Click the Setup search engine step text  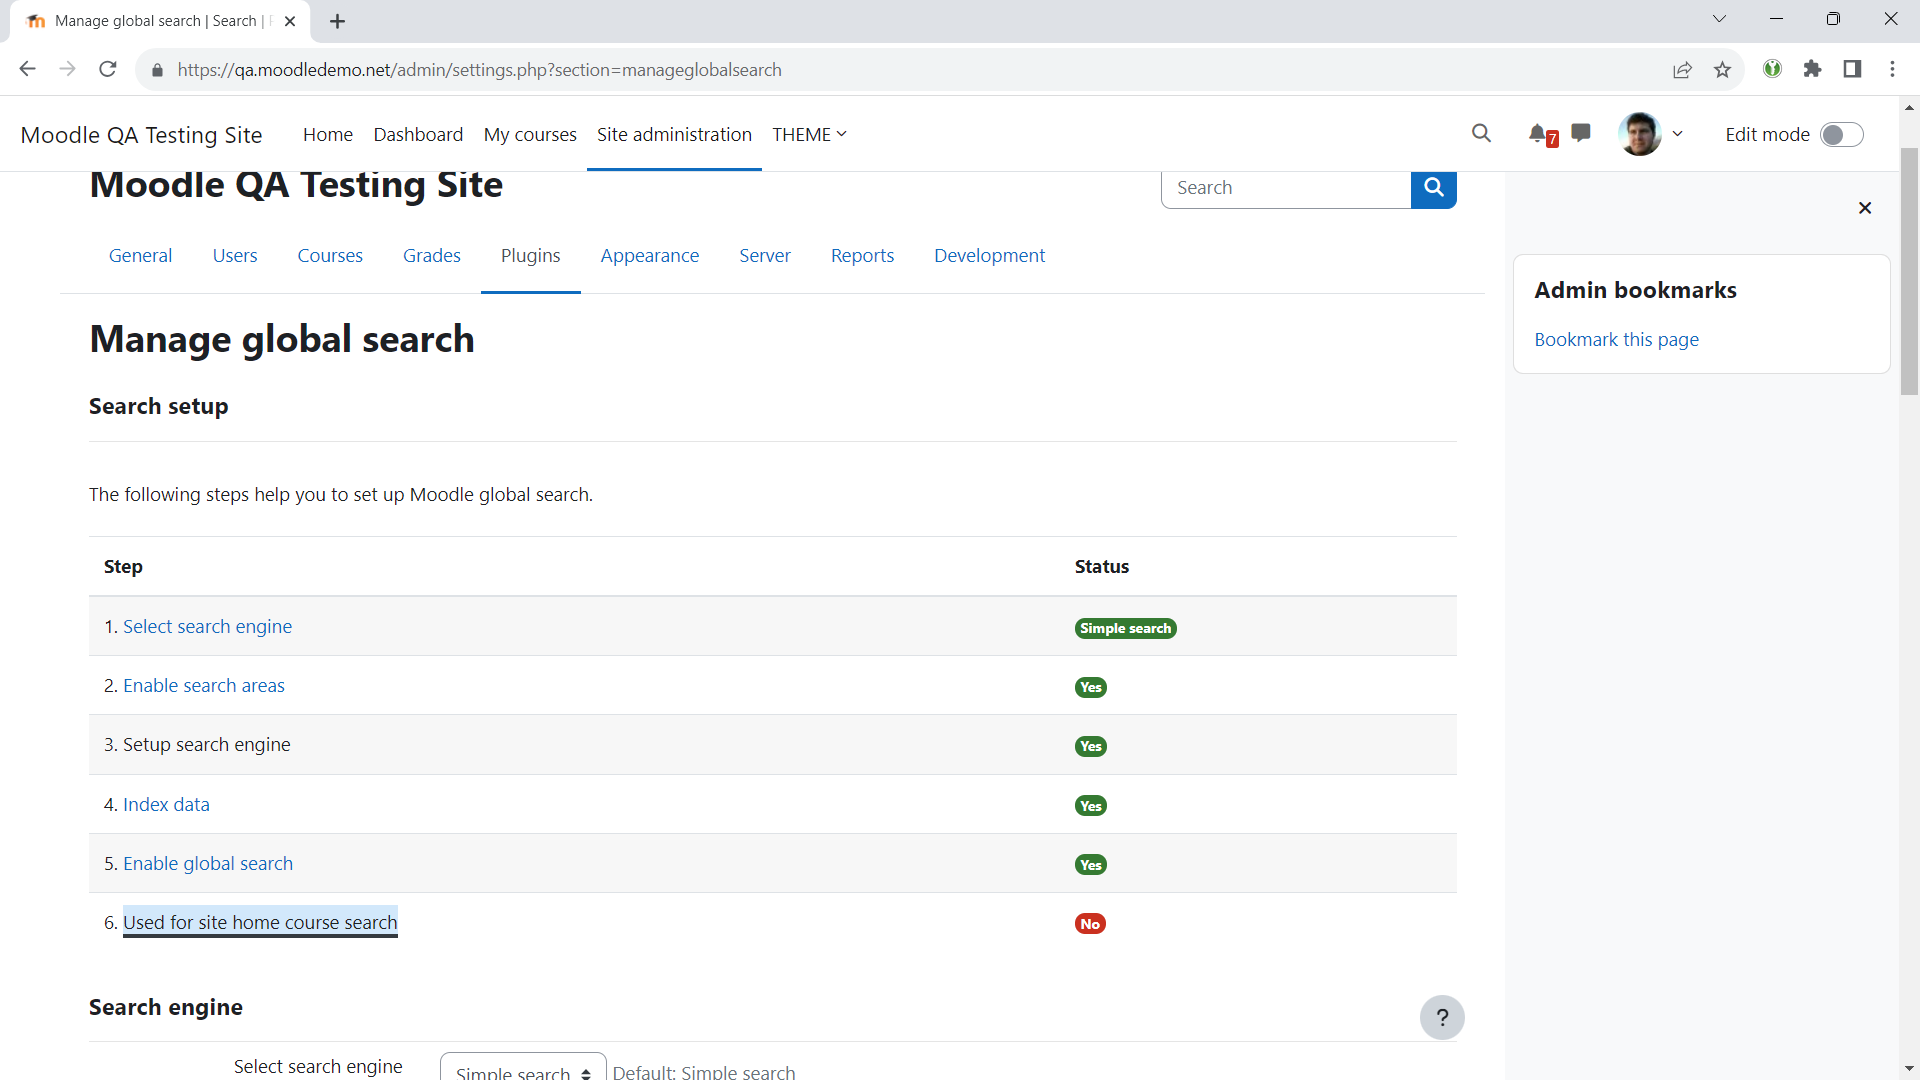[206, 745]
